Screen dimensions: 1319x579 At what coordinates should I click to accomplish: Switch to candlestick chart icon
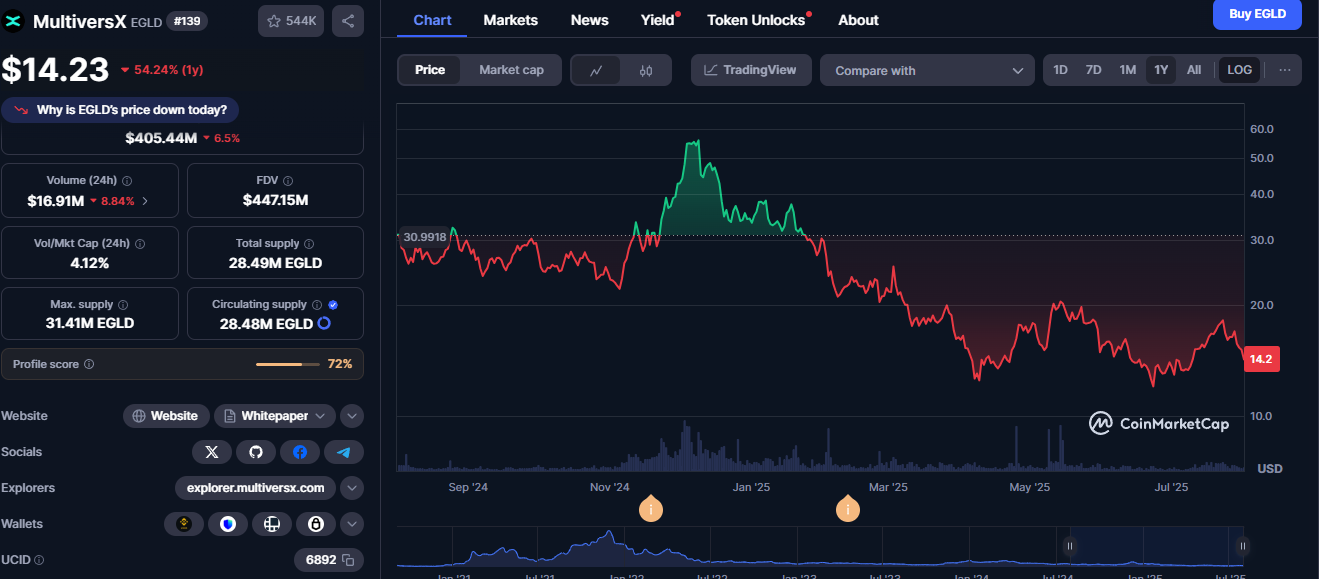coord(646,70)
